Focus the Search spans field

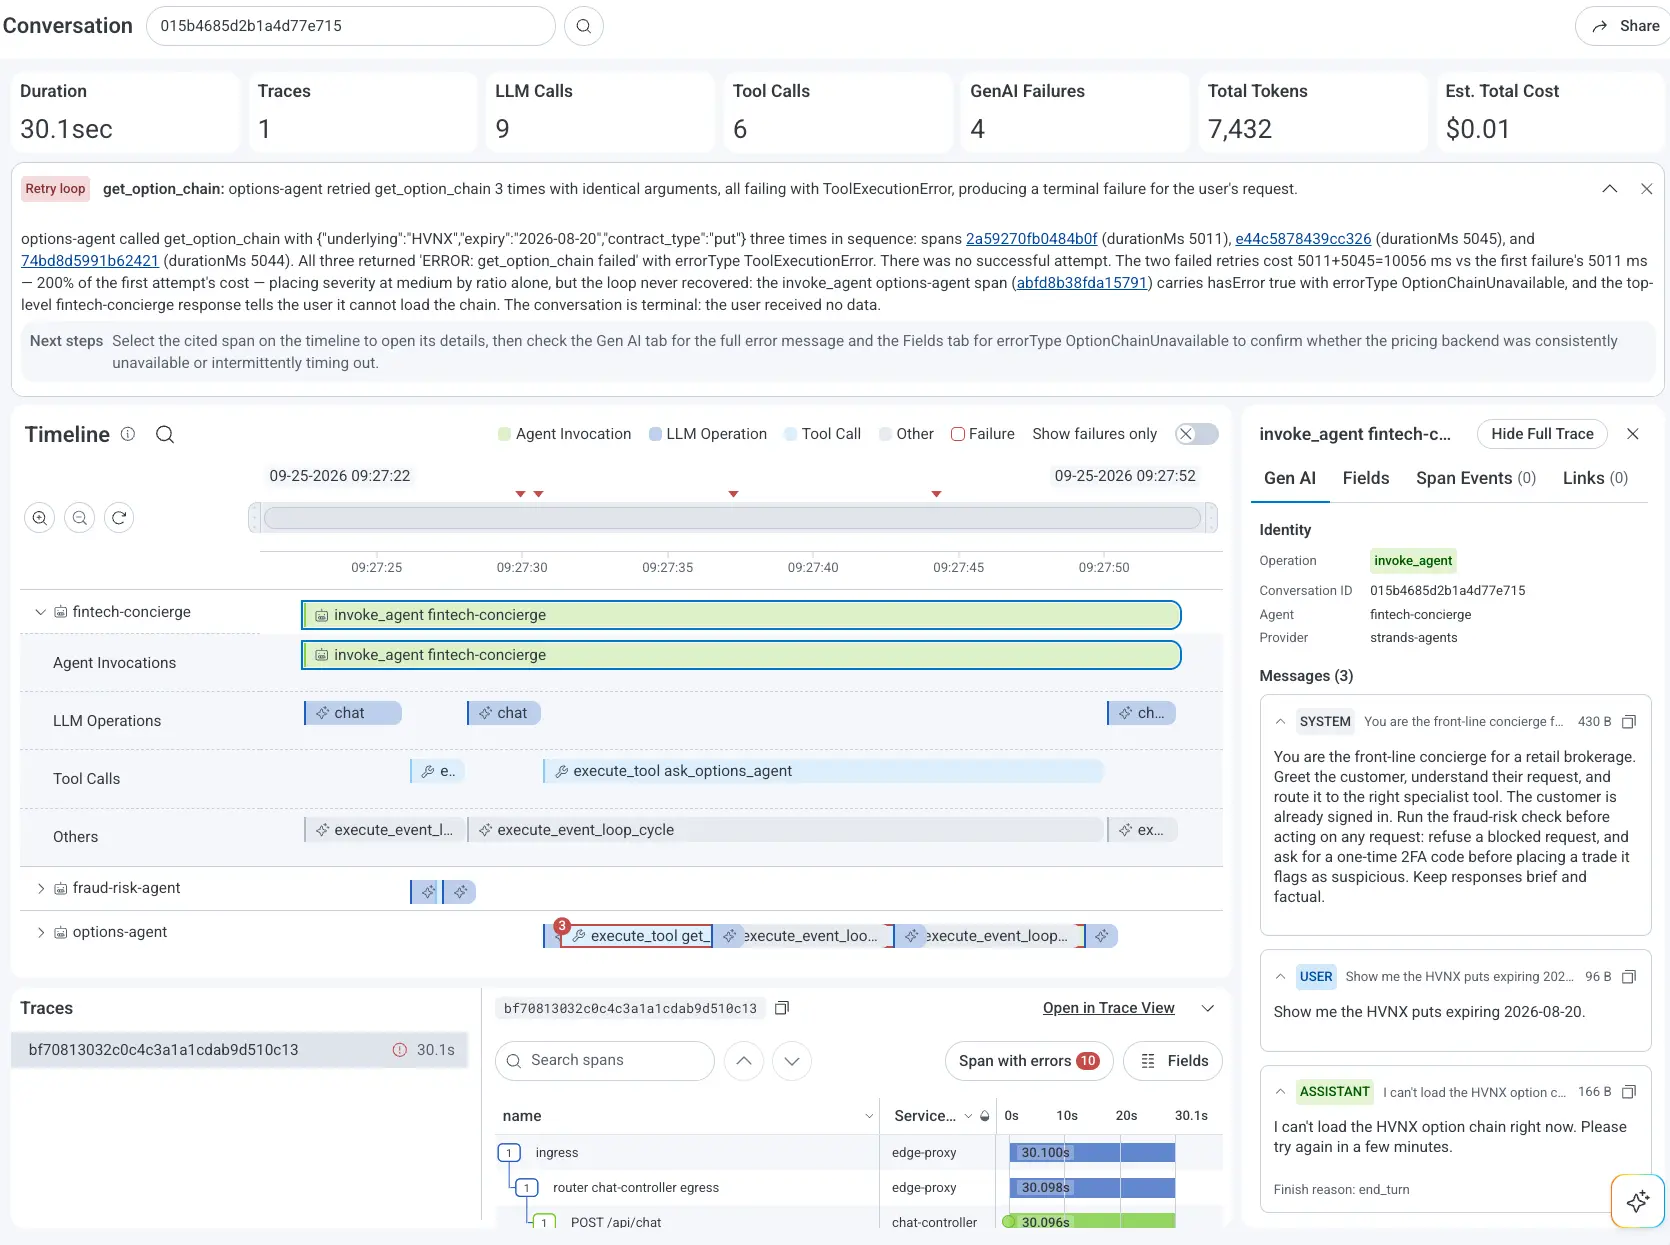pyautogui.click(x=605, y=1061)
